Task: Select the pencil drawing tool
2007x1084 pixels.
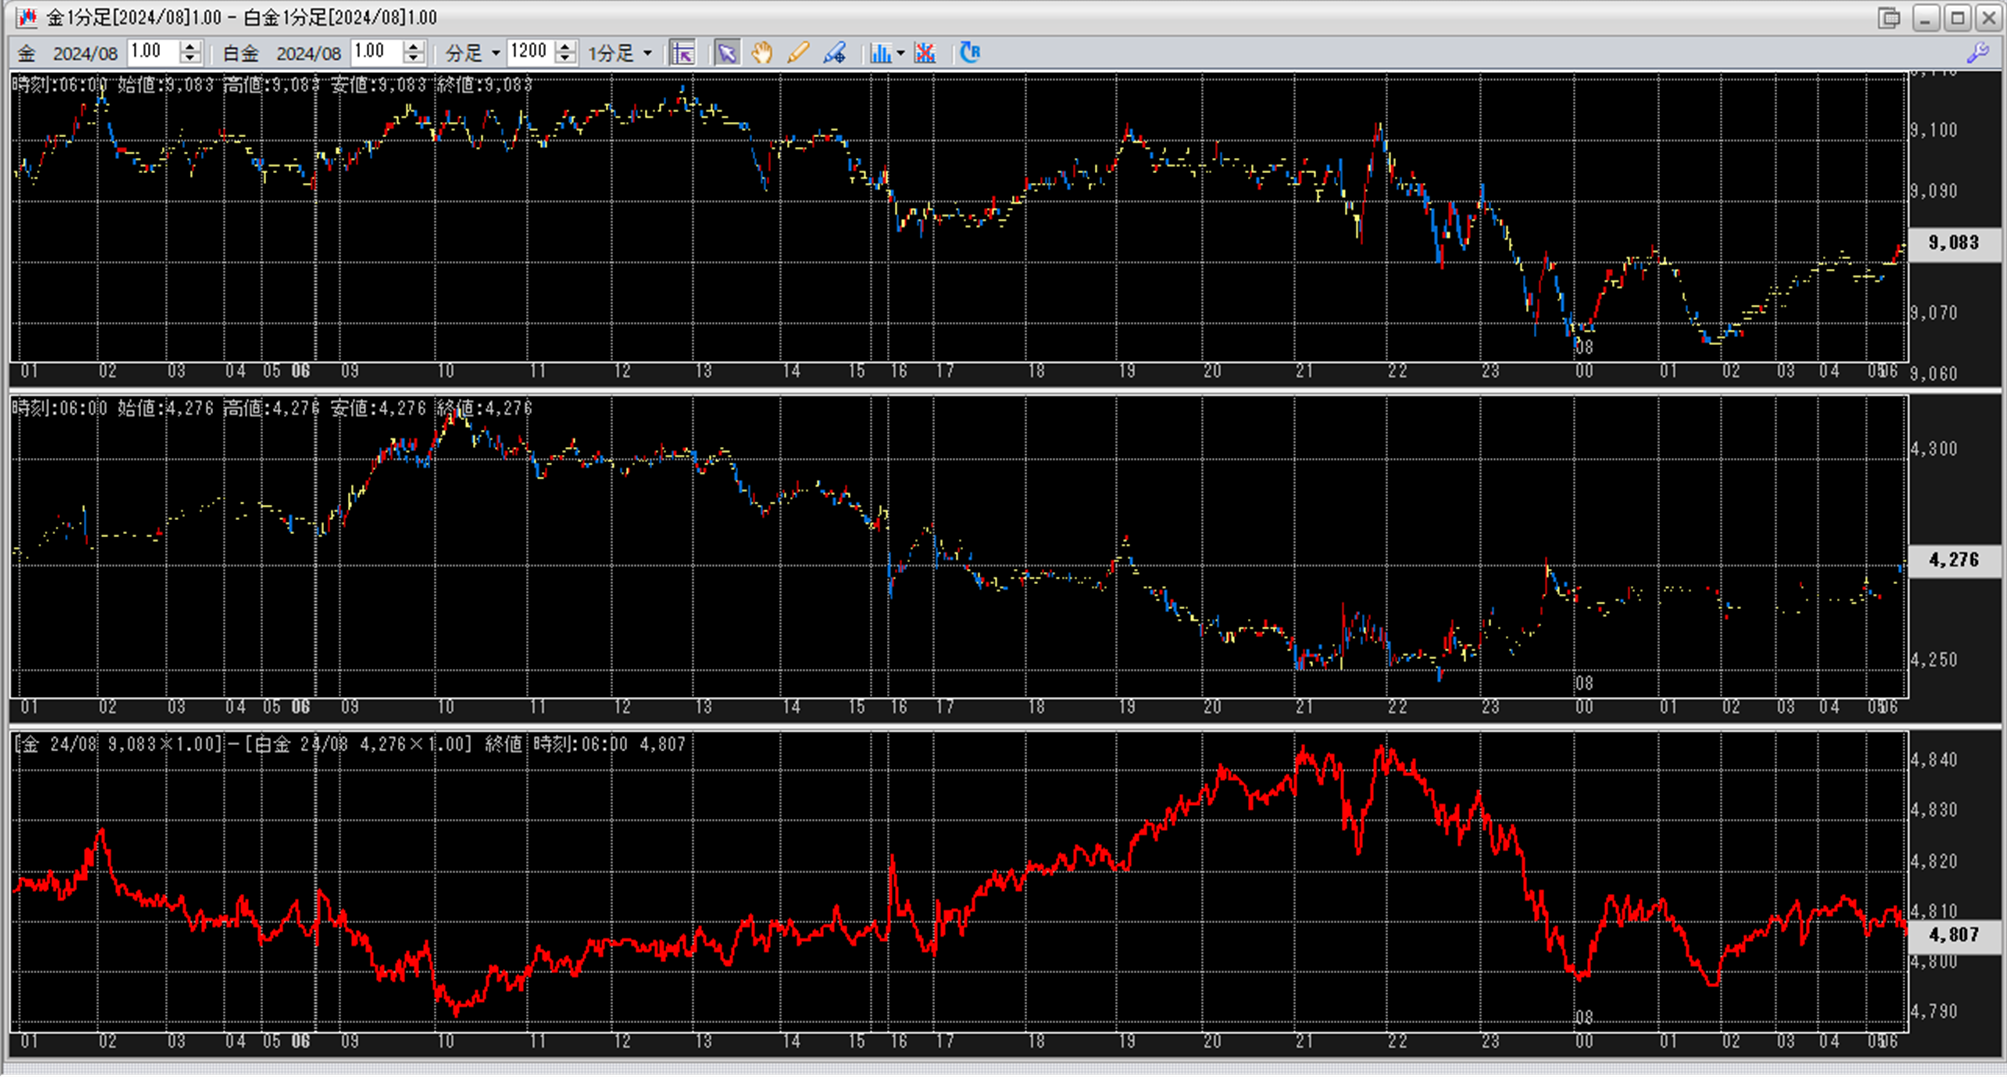Action: [798, 53]
